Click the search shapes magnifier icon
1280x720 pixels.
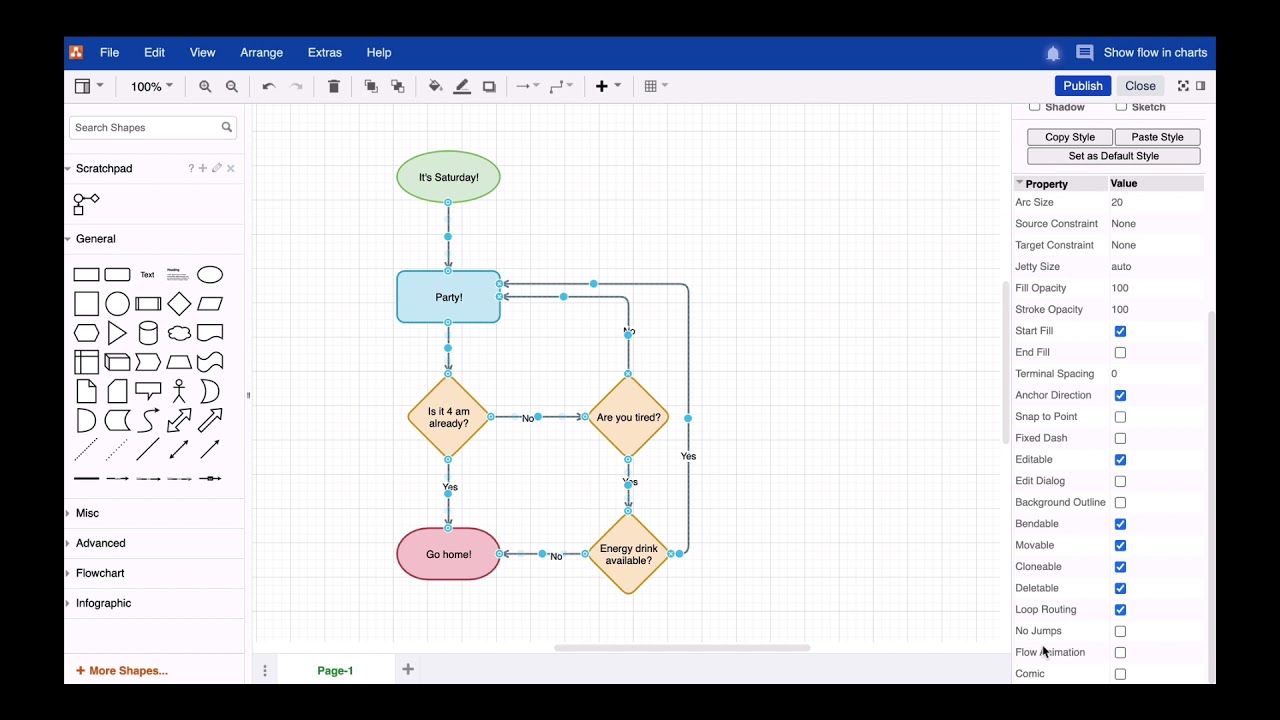coord(227,127)
